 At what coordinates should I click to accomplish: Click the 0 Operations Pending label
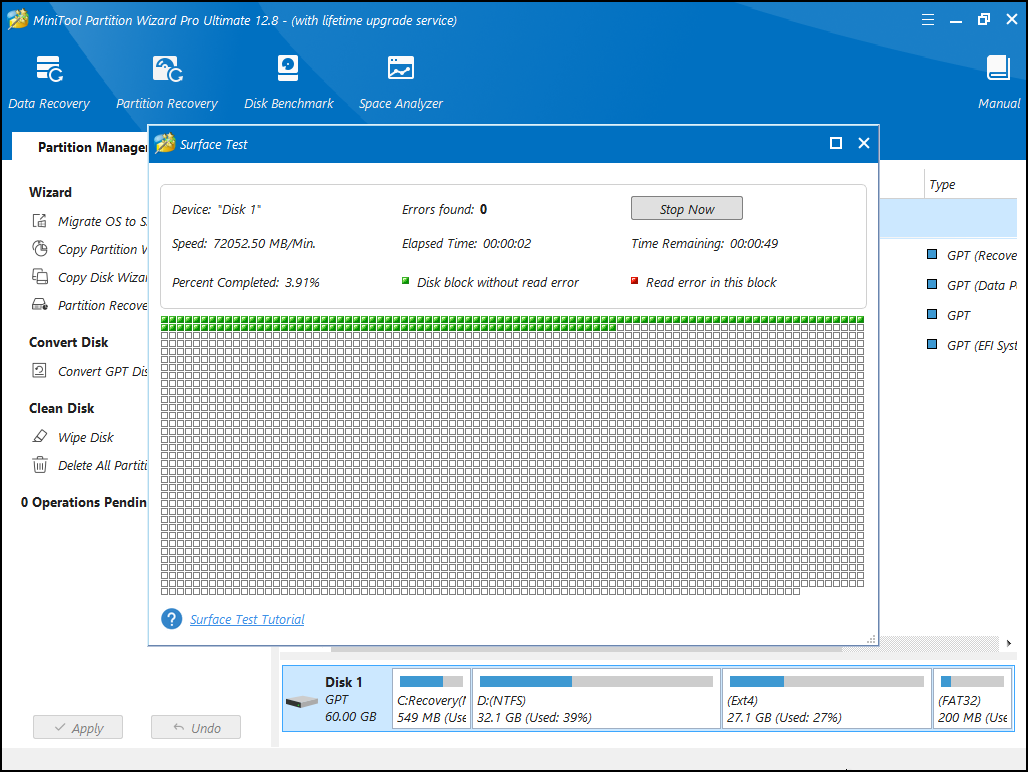pyautogui.click(x=84, y=502)
